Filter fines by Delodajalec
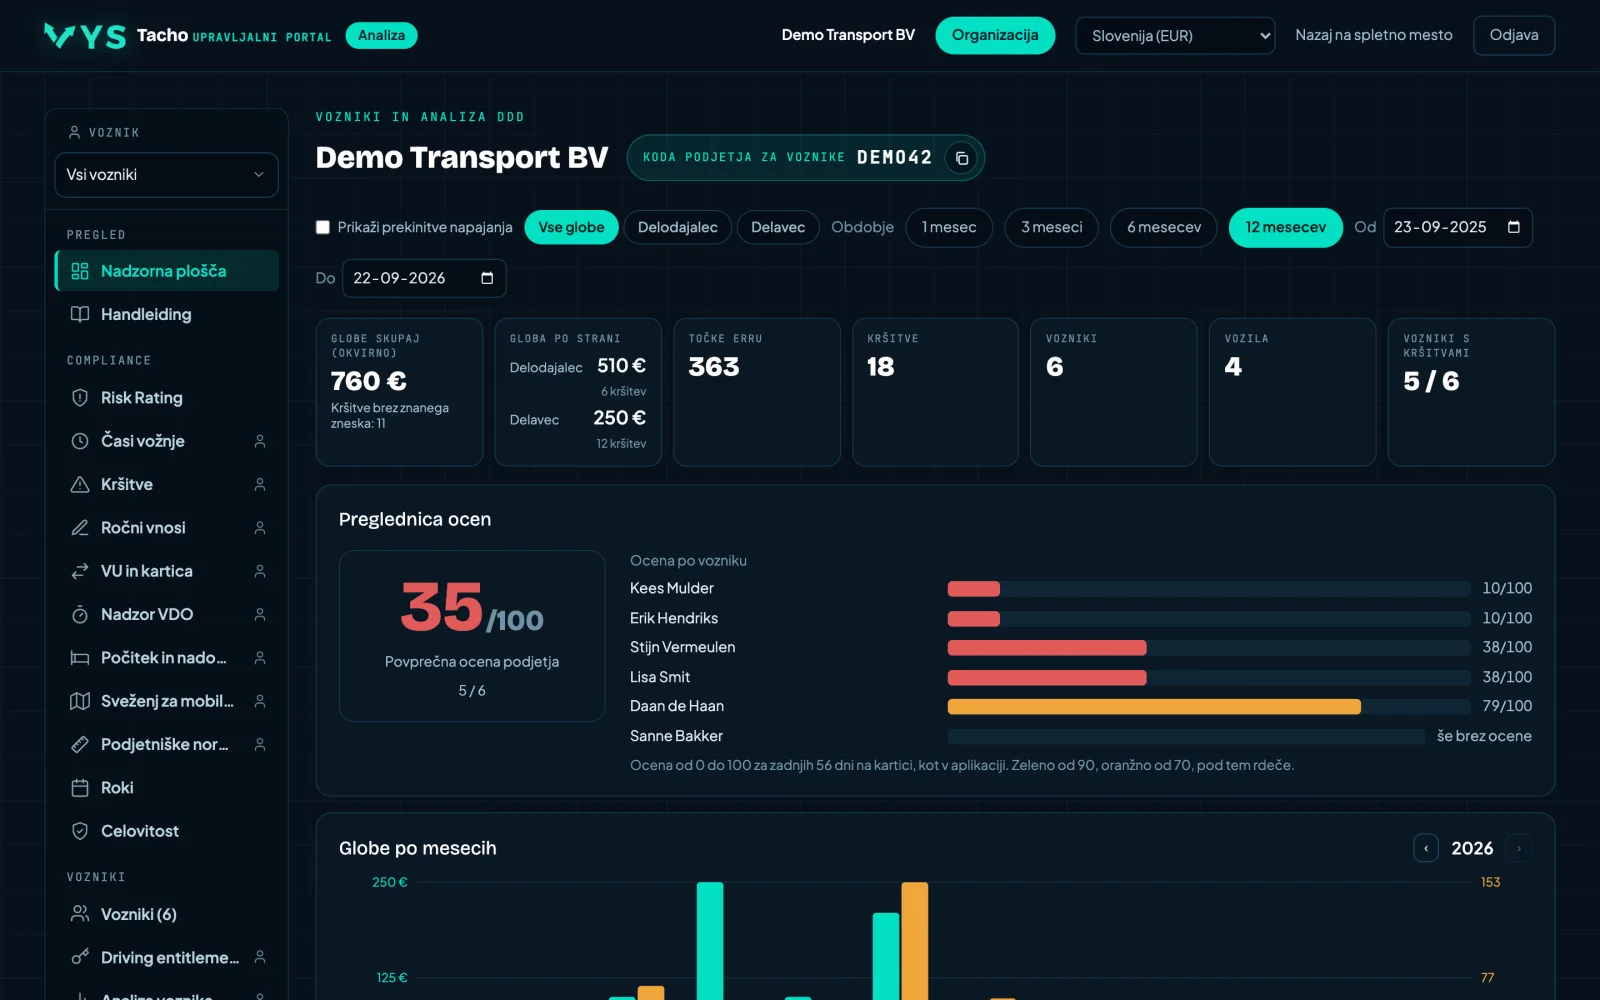Viewport: 1600px width, 1000px height. [x=678, y=227]
